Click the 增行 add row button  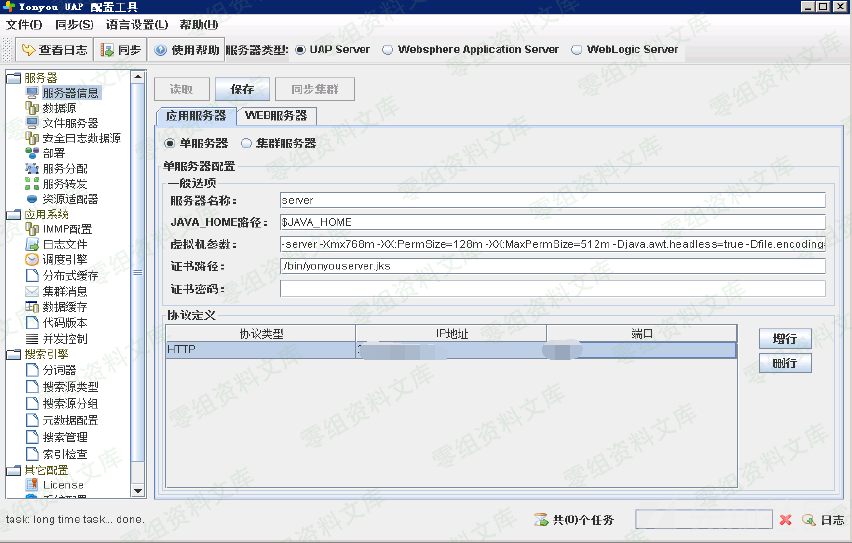tap(784, 339)
